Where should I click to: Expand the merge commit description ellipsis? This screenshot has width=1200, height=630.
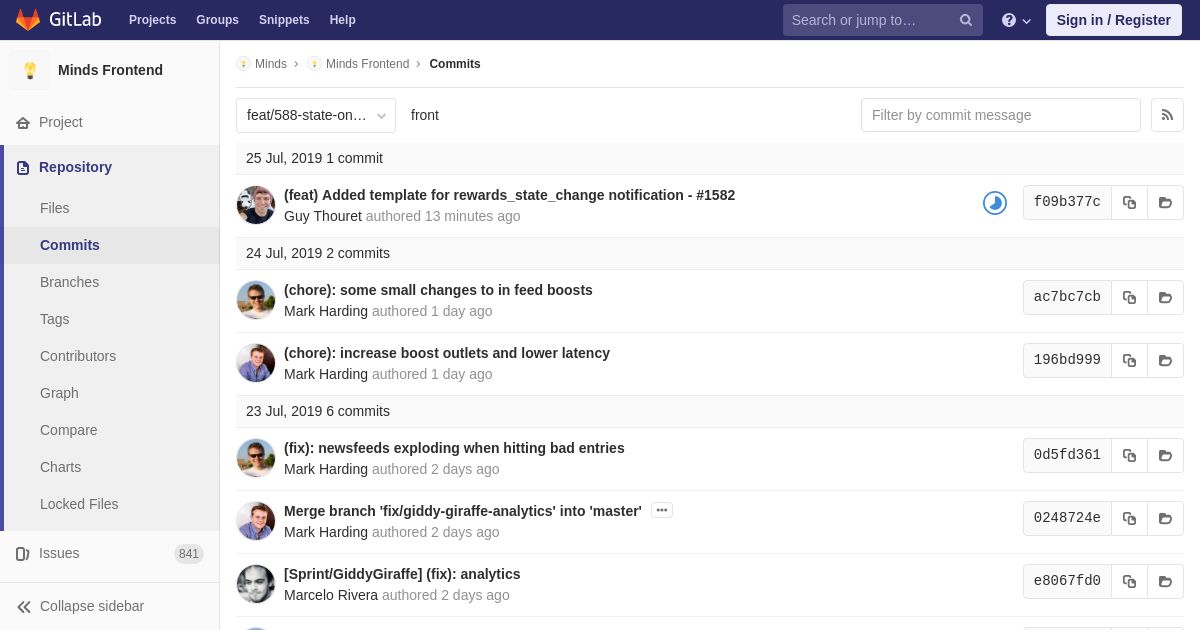662,510
